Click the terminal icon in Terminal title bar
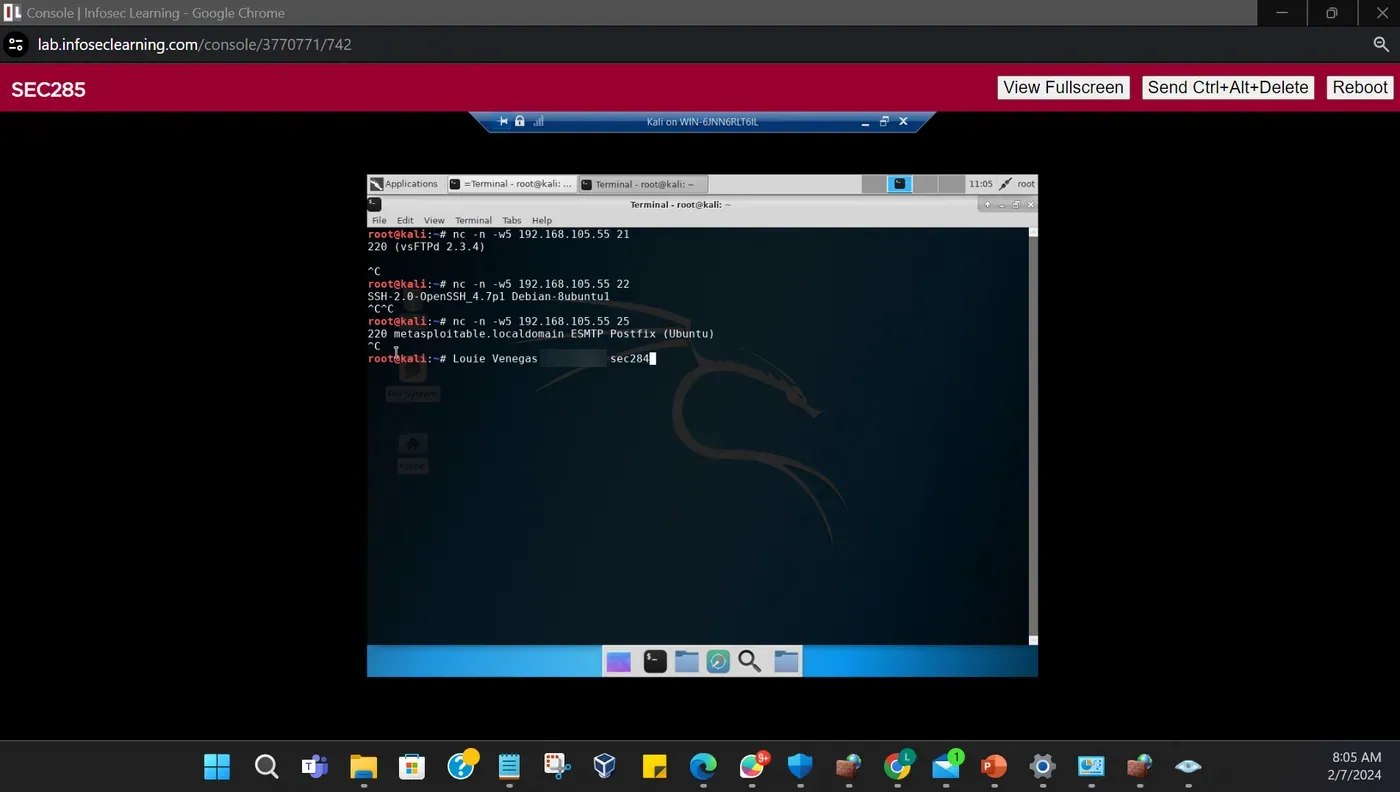Viewport: 1400px width, 792px height. click(375, 204)
